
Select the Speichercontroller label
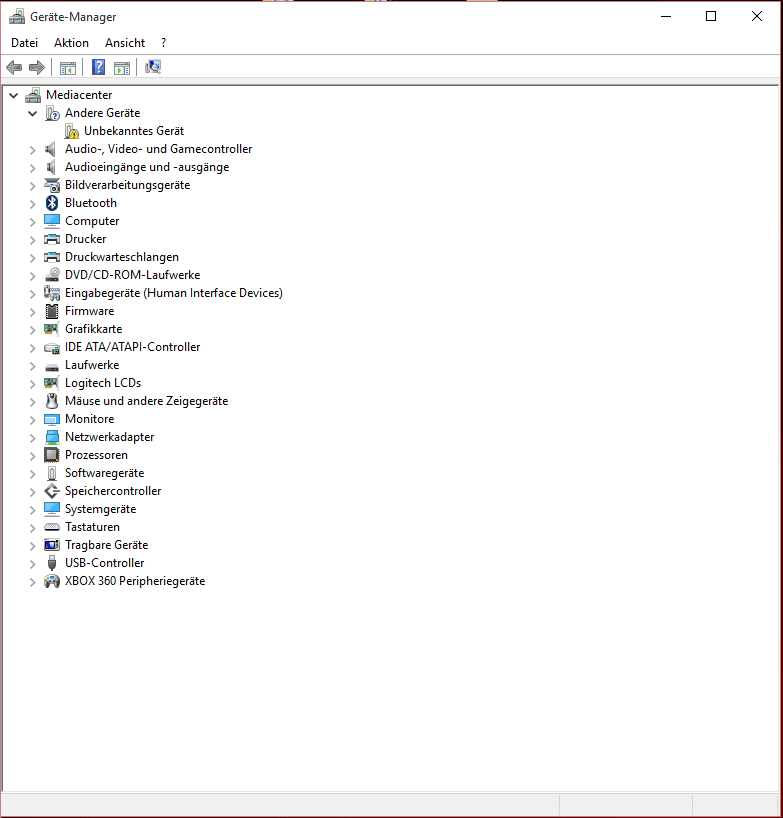click(113, 491)
